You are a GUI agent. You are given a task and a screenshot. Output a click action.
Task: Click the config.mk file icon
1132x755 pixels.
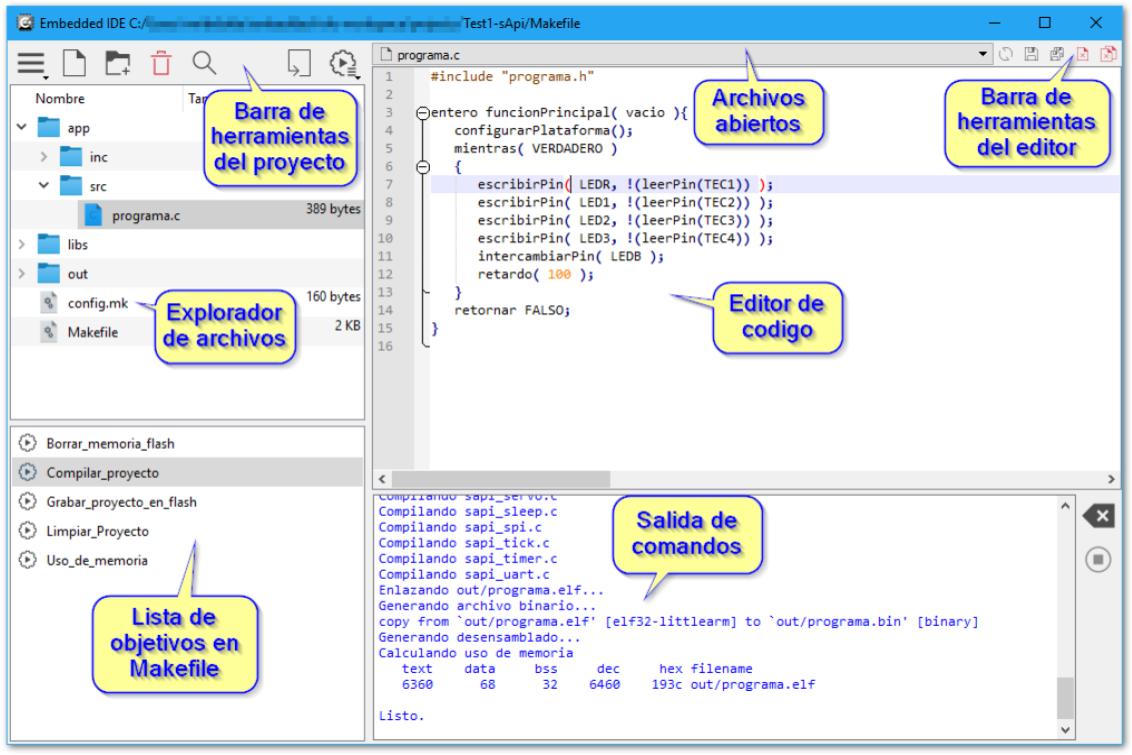(x=49, y=303)
